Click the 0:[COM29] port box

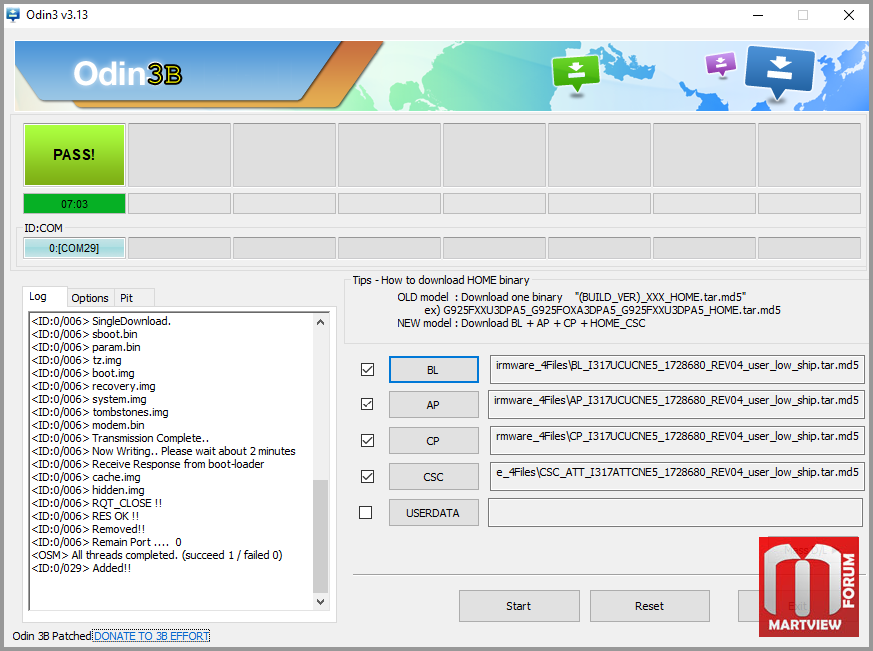pyautogui.click(x=74, y=248)
